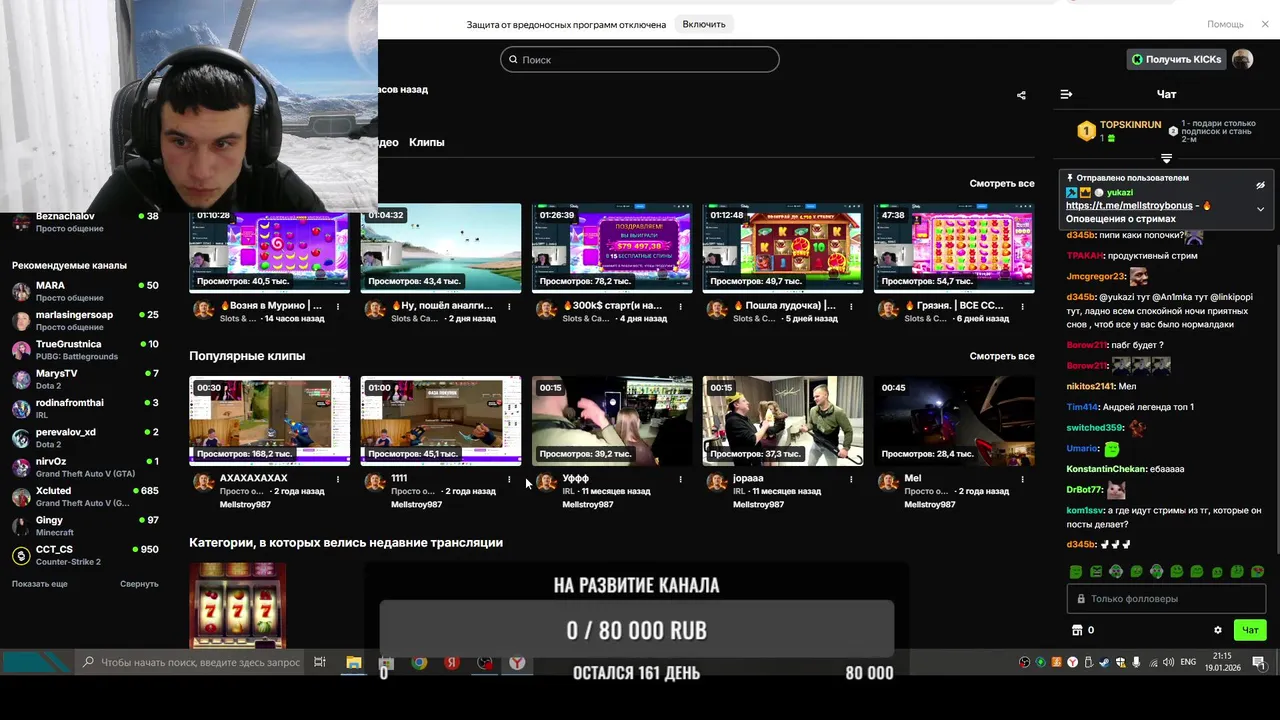Click chat username nikitos2141

point(1090,386)
